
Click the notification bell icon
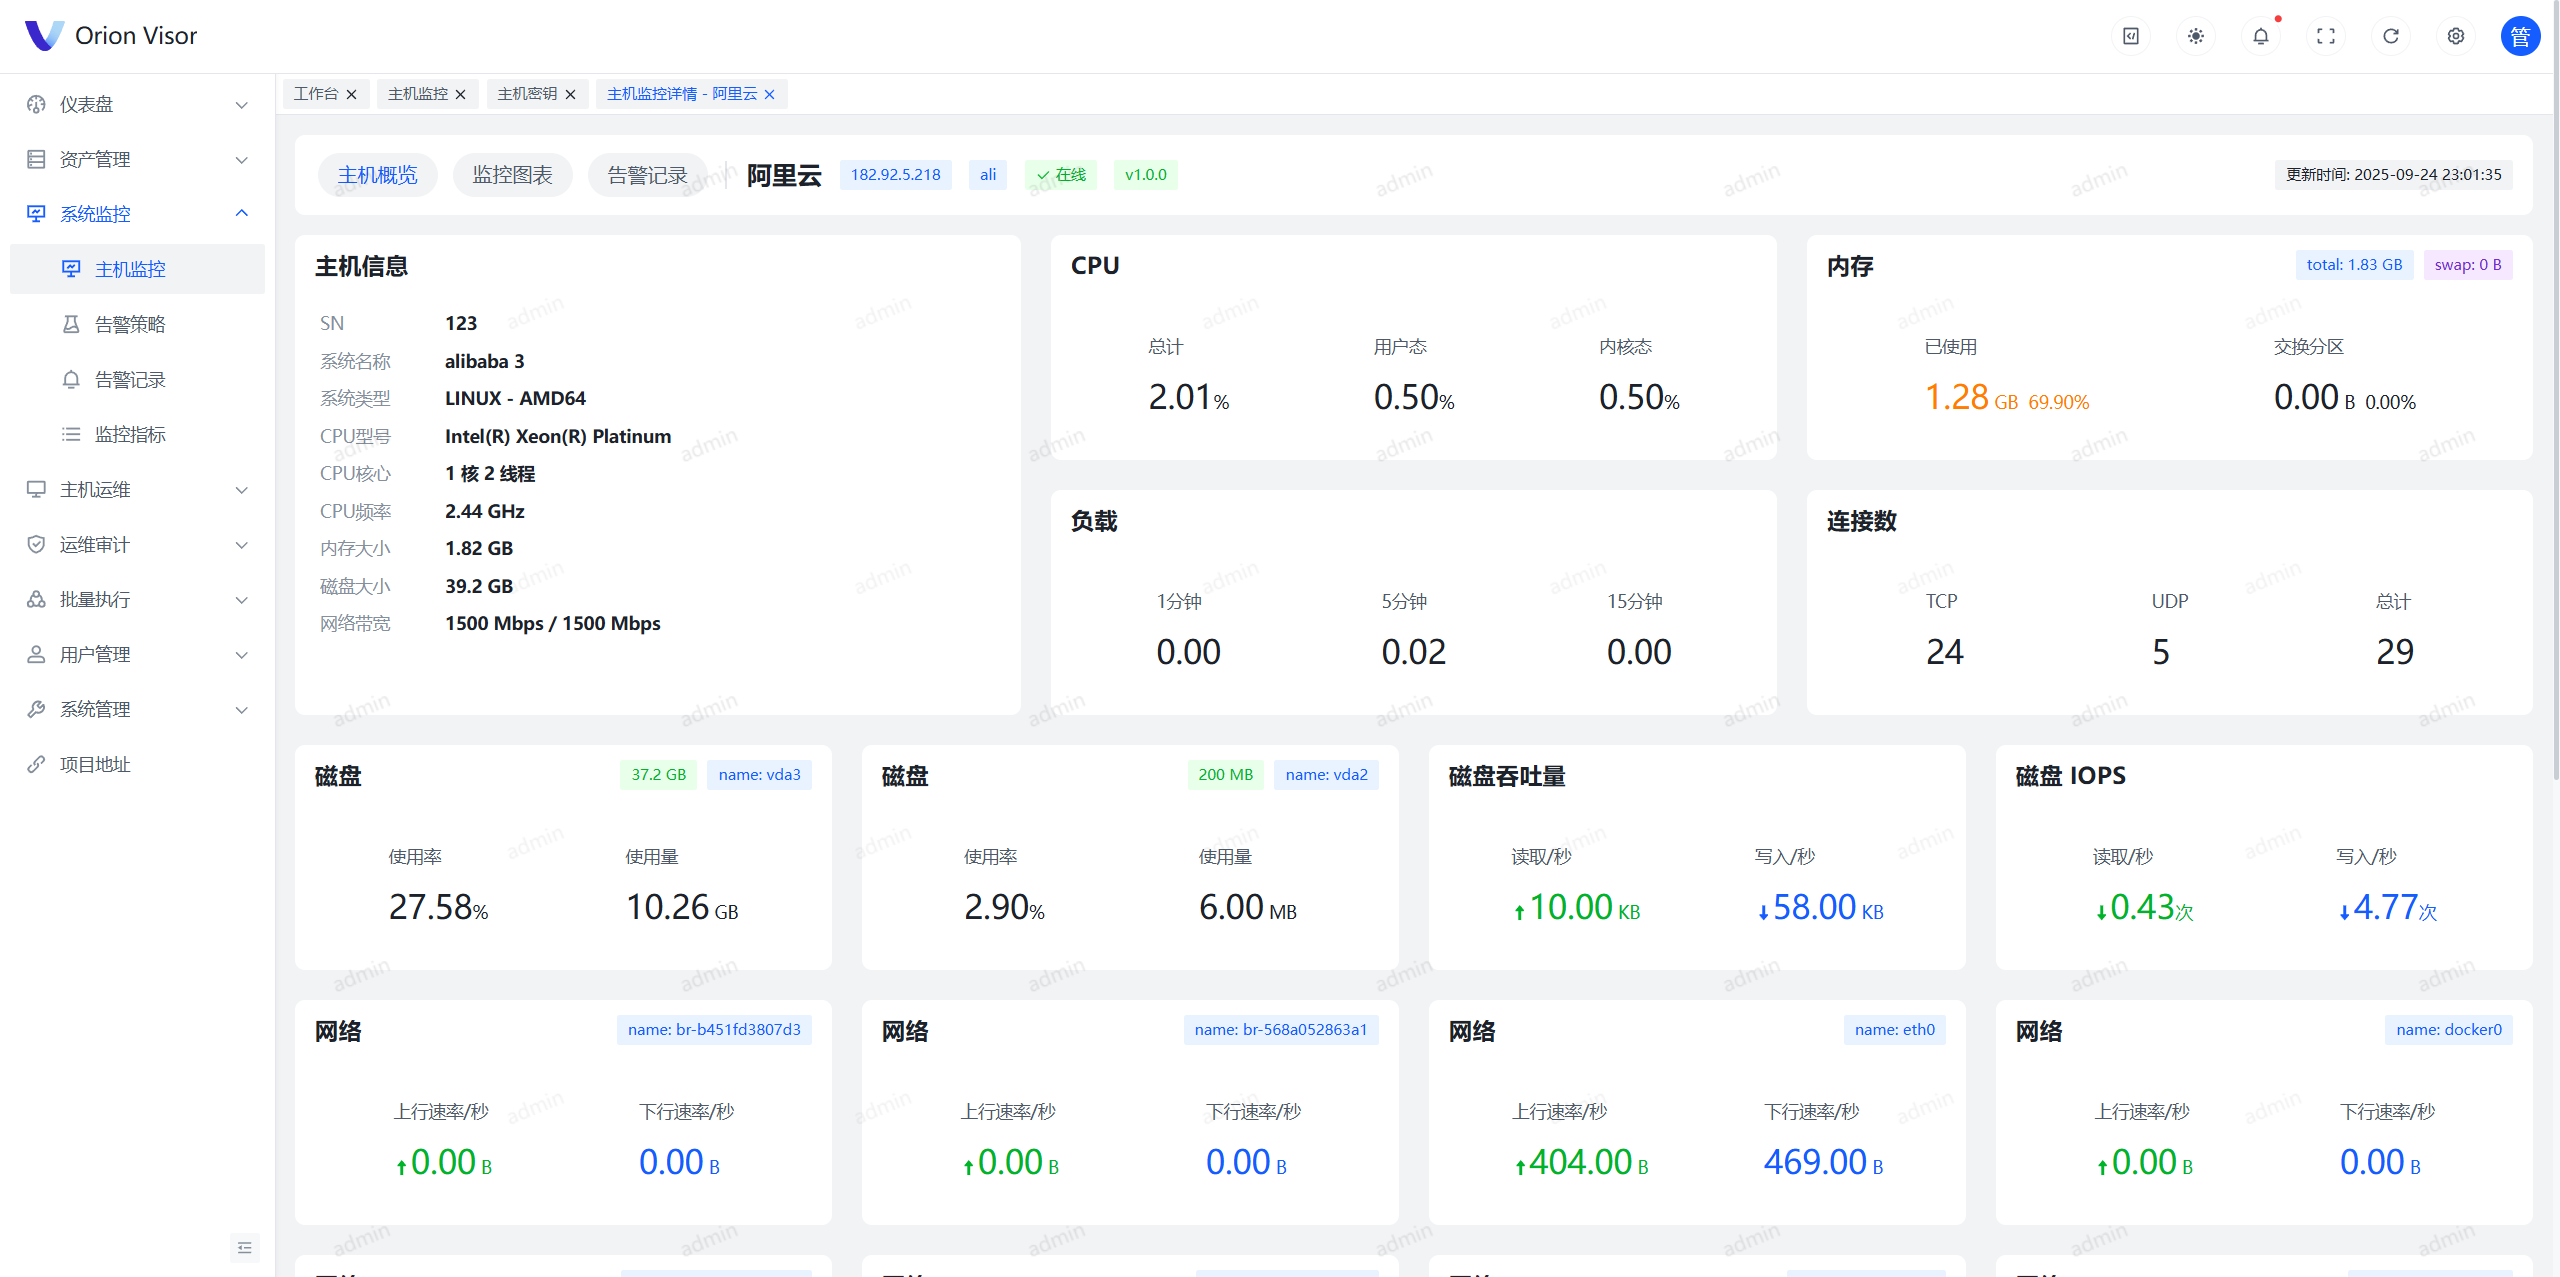[2260, 36]
